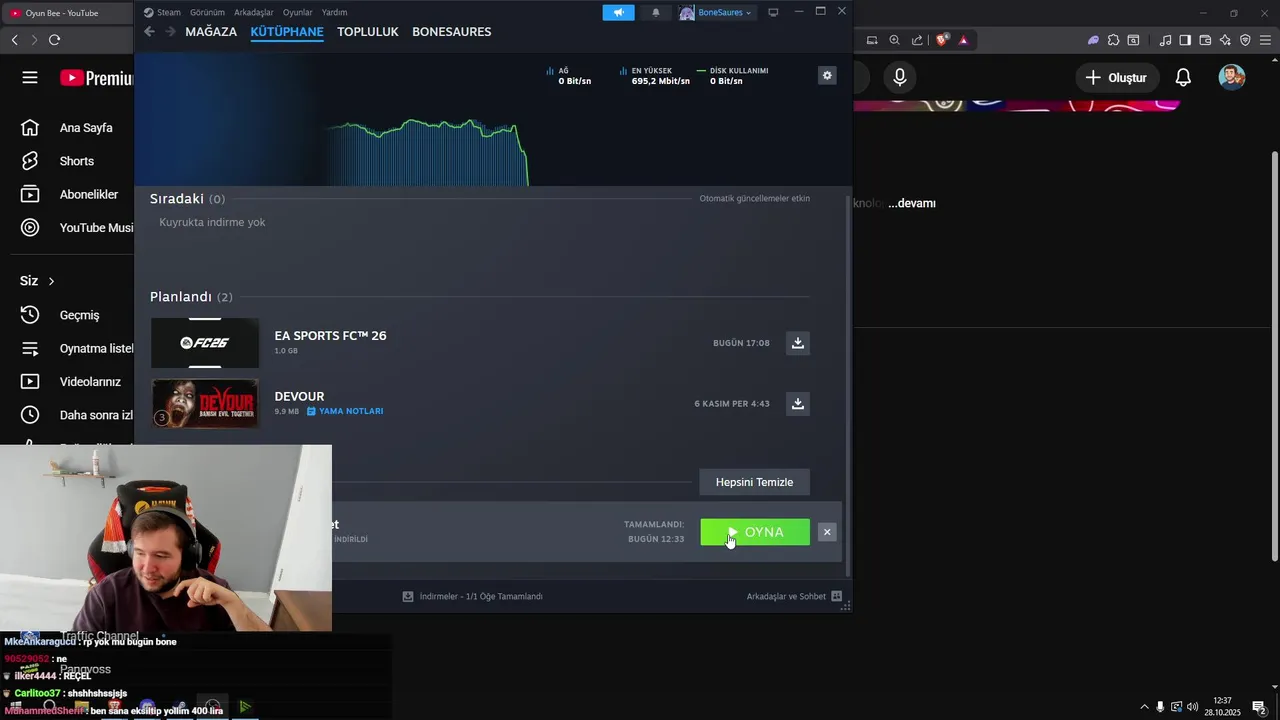Click EA SPORTS FC 26 thumbnail
Viewport: 1280px width, 720px height.
205,343
